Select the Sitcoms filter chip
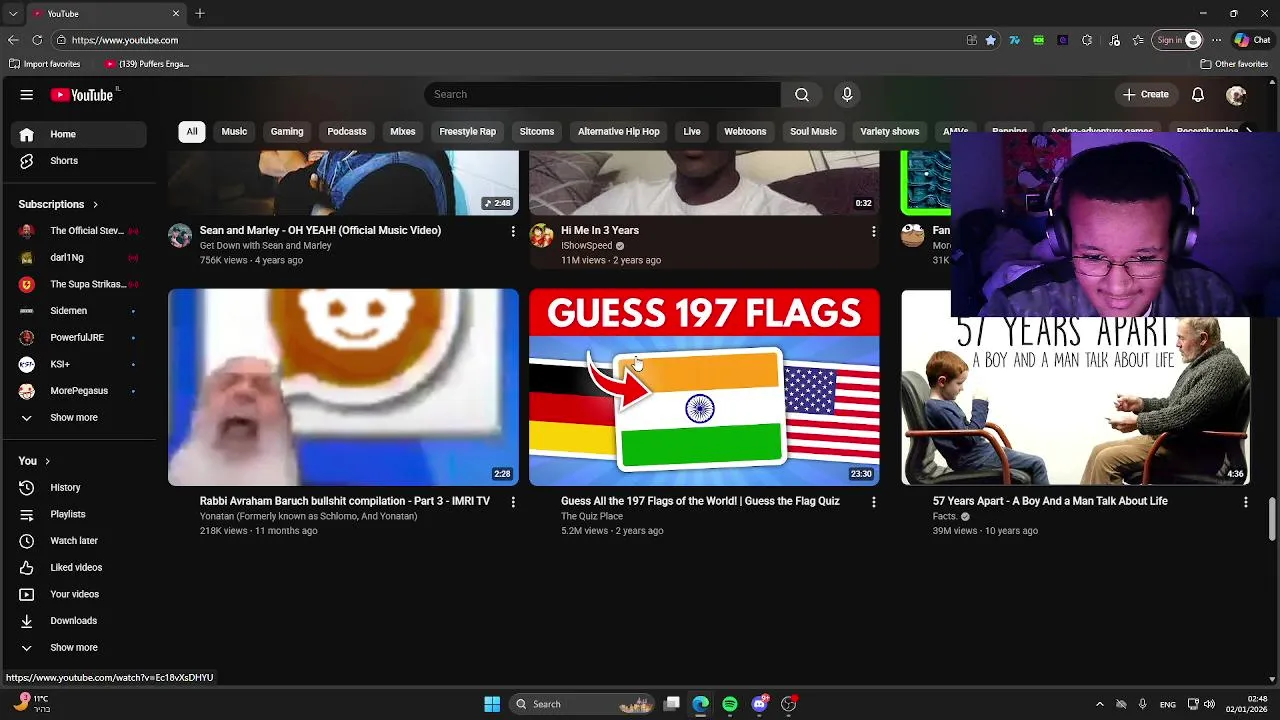 [x=537, y=131]
